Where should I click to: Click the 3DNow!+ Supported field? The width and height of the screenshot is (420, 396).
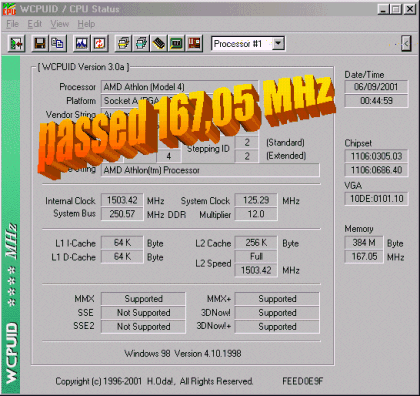[x=277, y=327]
